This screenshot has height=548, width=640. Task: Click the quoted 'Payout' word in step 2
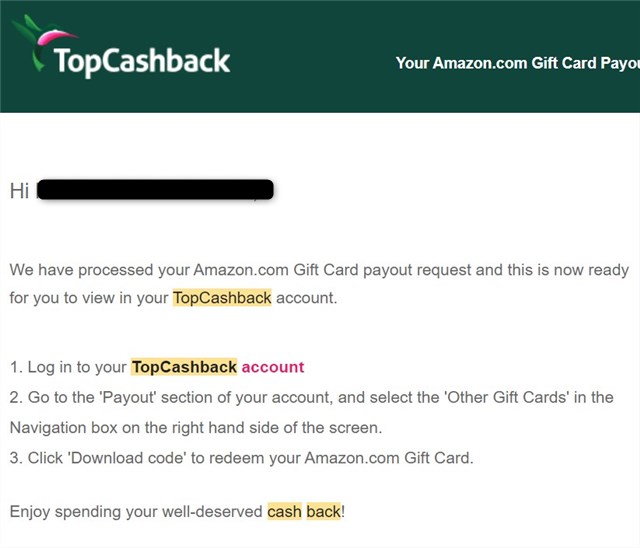tap(127, 397)
